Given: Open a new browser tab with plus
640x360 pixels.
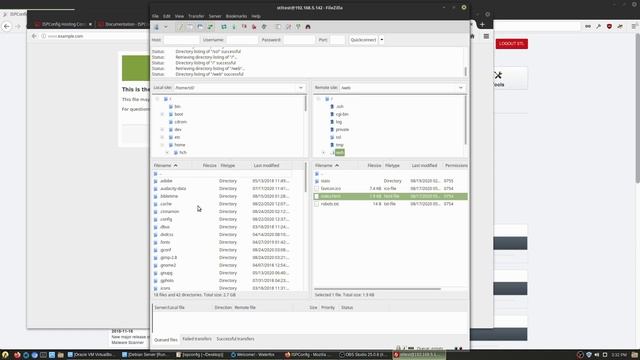Looking at the screenshot, I should (x=482, y=24).
